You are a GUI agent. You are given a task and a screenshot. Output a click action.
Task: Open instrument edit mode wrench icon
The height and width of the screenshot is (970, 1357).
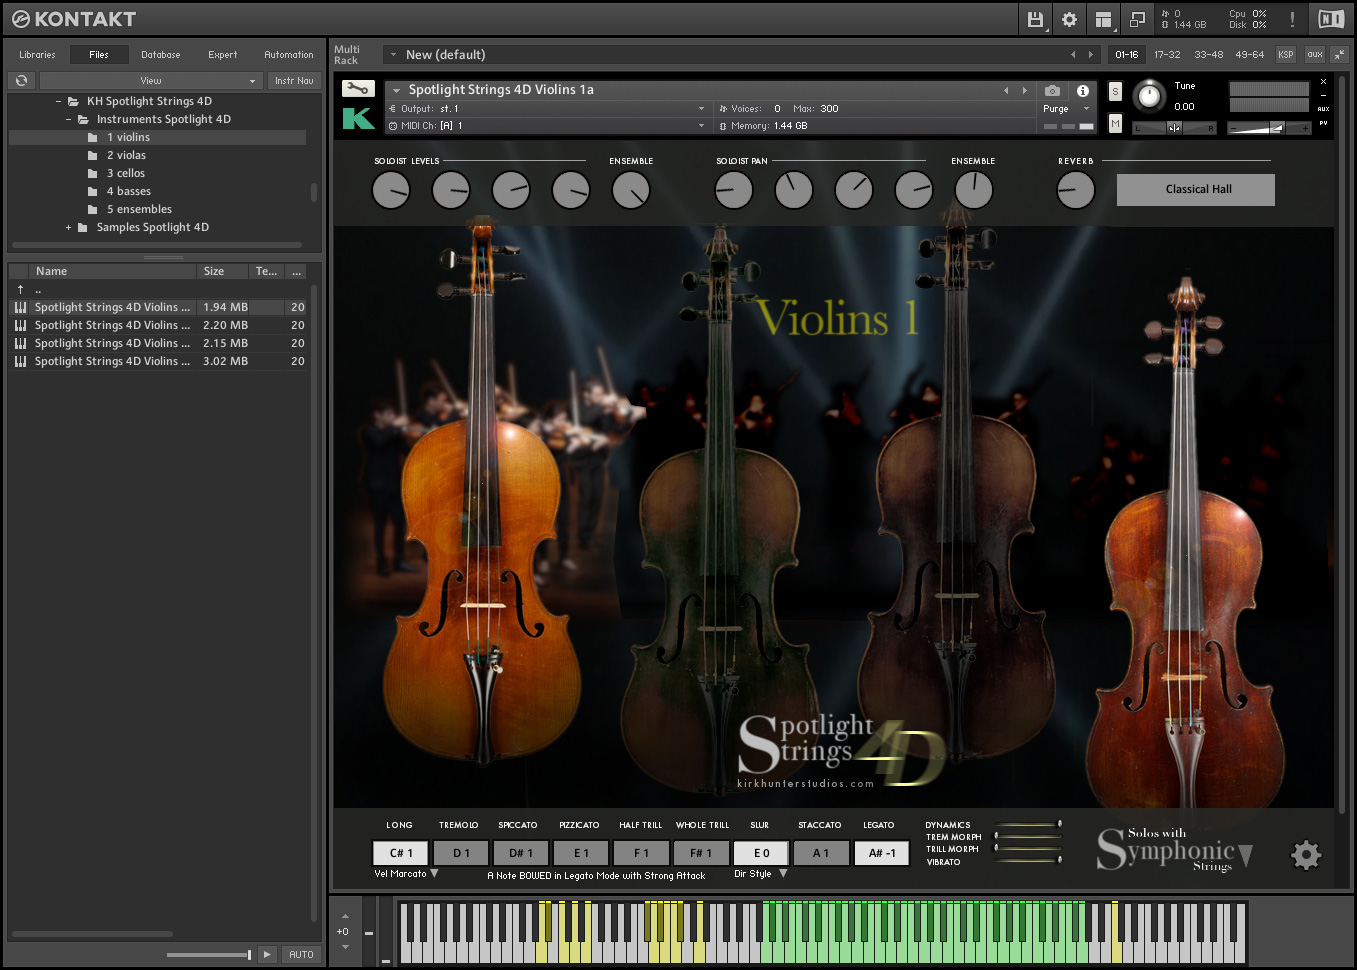coord(358,88)
